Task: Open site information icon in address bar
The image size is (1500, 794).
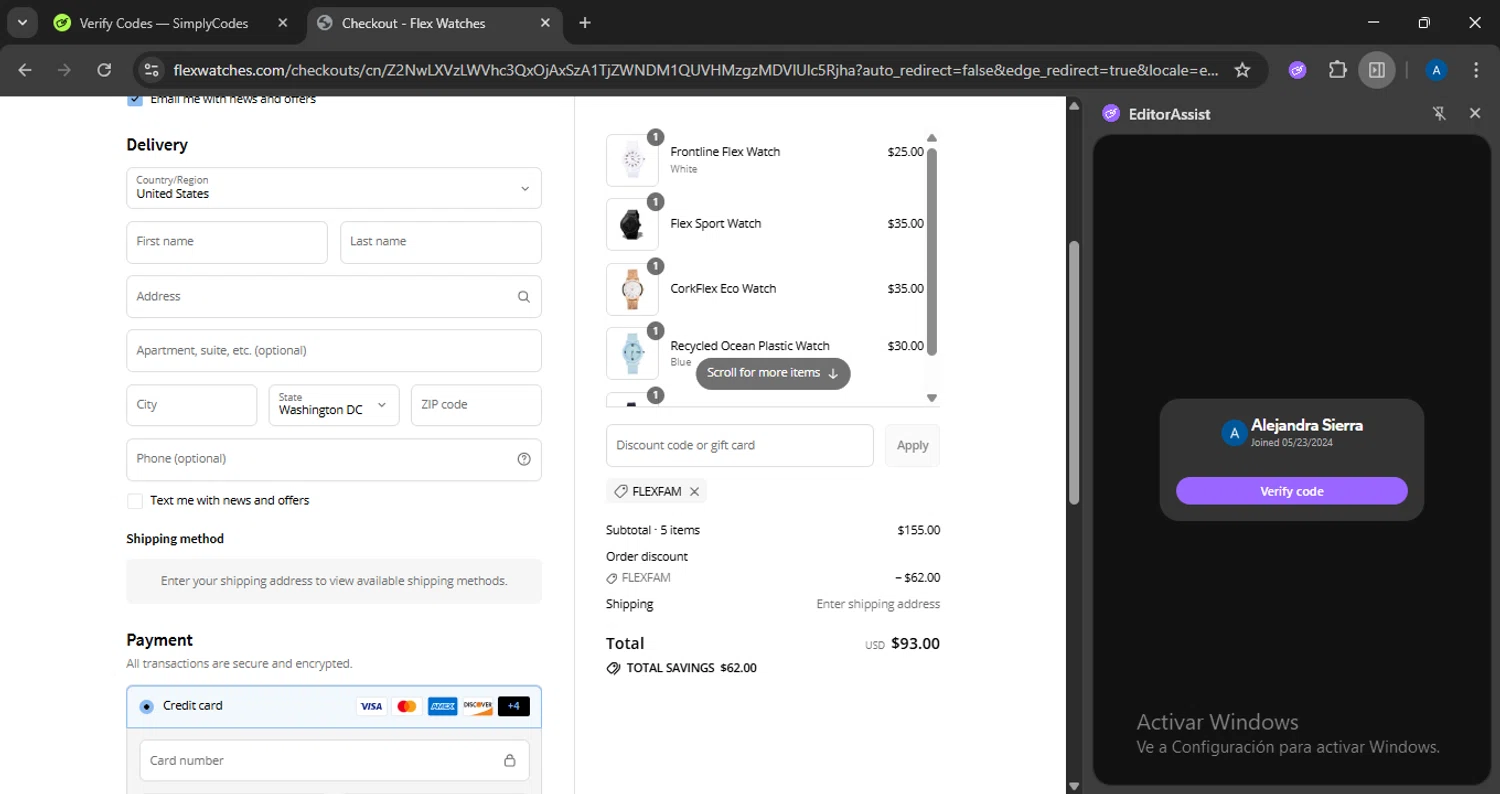Action: pos(152,70)
